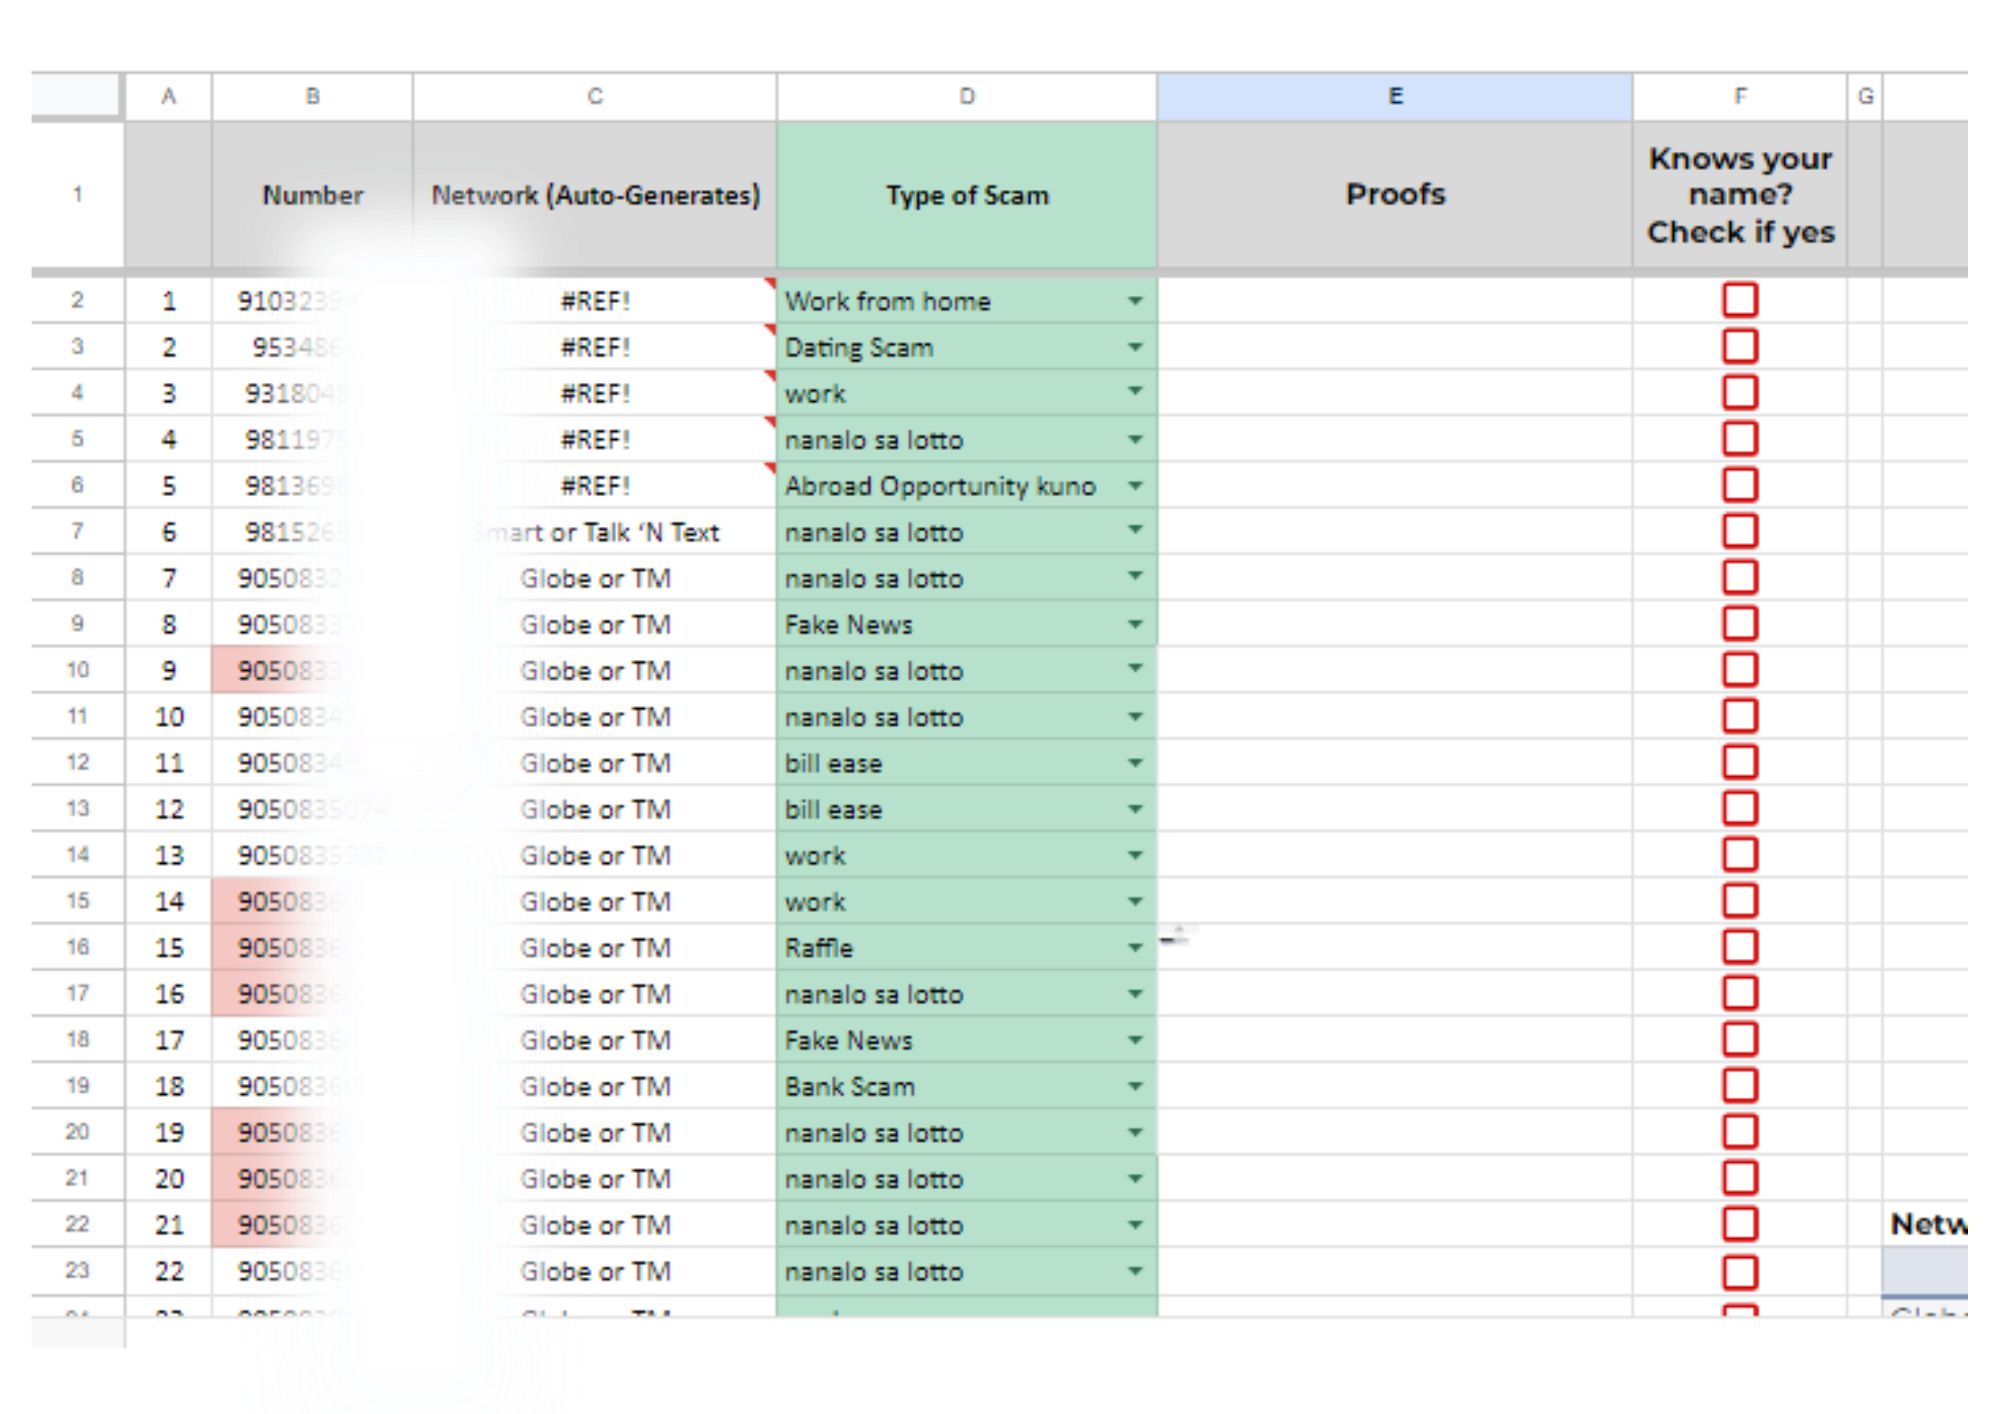The height and width of the screenshot is (1414, 2000).
Task: Click the select-all corner box
Action: pos(77,96)
